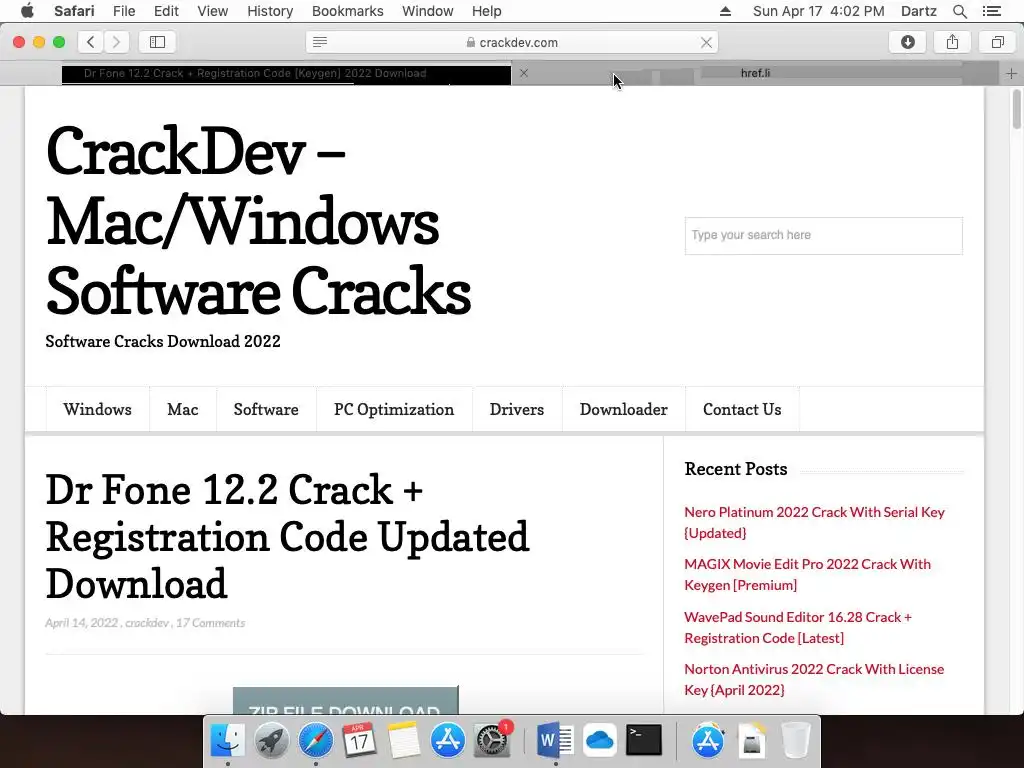This screenshot has width=1024, height=768.
Task: Open Launchpad rocket icon in Dock
Action: (271, 741)
